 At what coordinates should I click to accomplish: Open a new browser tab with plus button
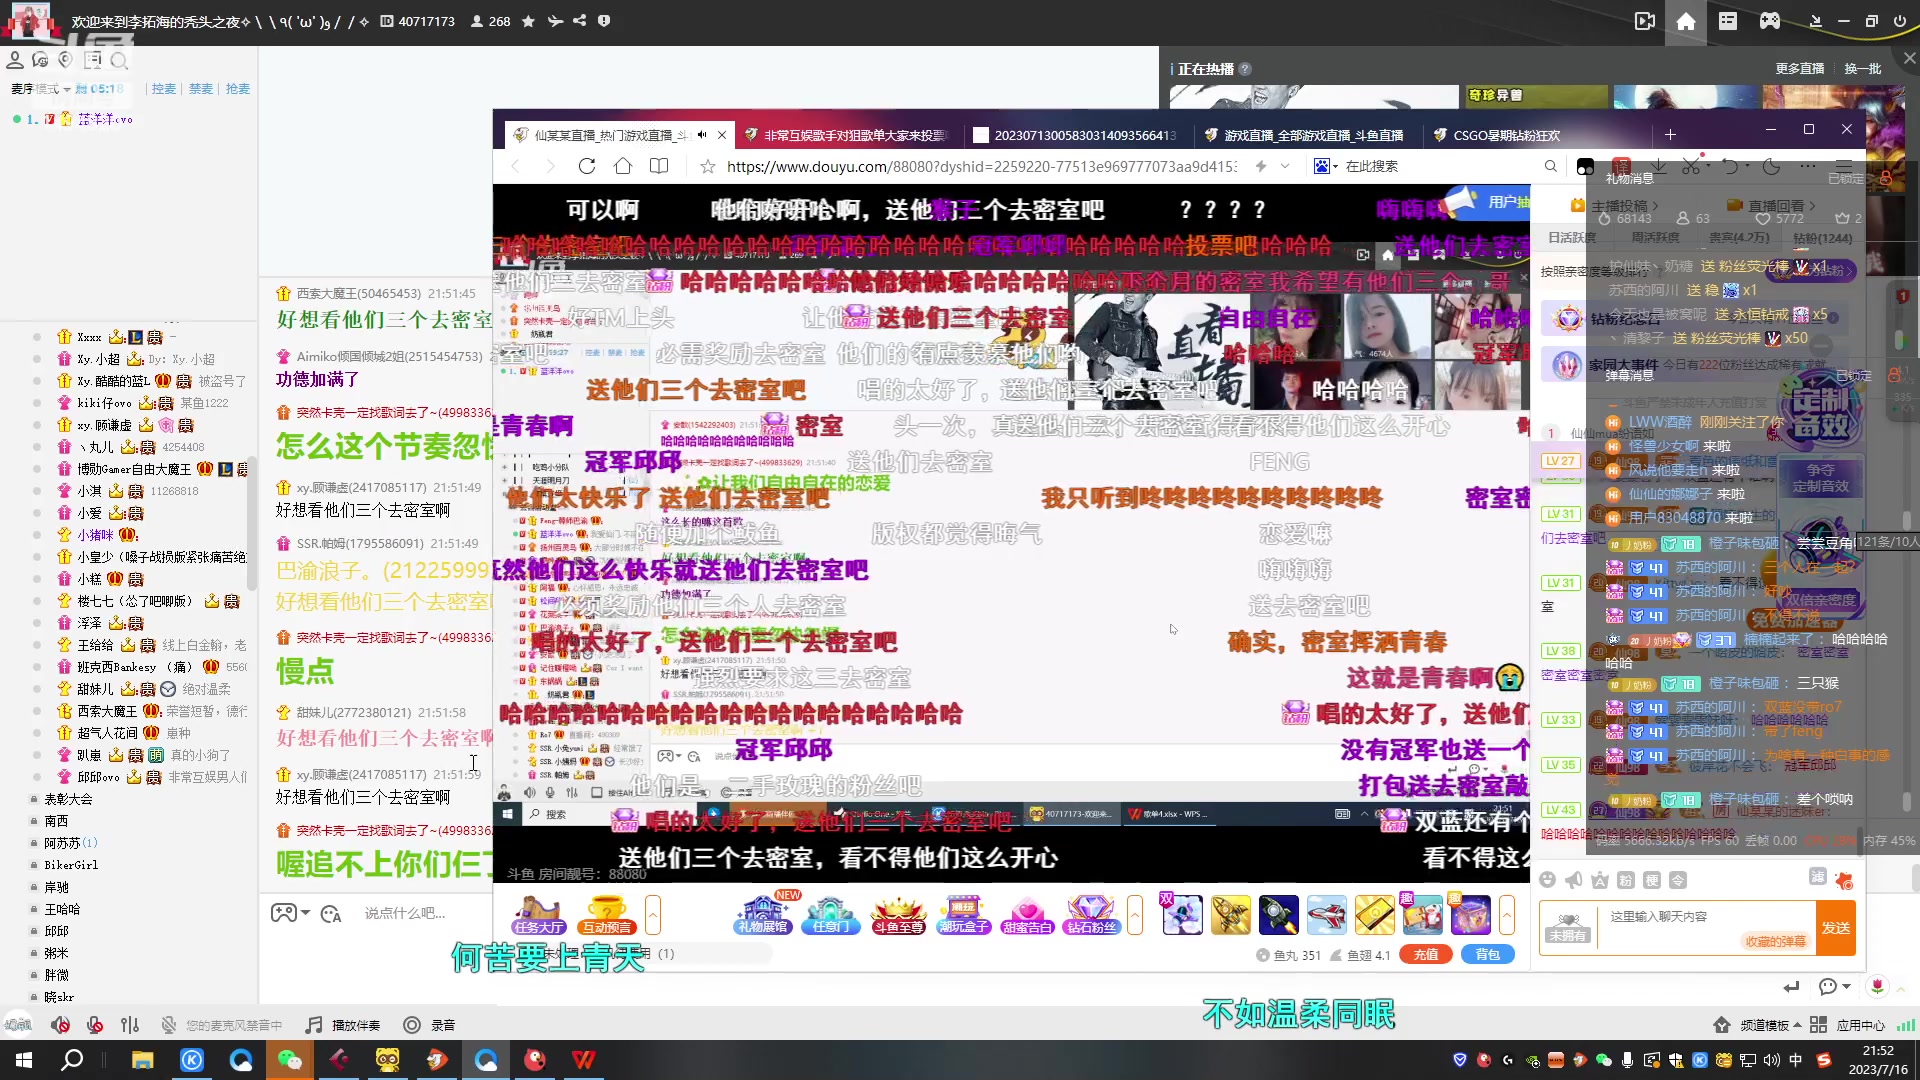[x=1670, y=135]
